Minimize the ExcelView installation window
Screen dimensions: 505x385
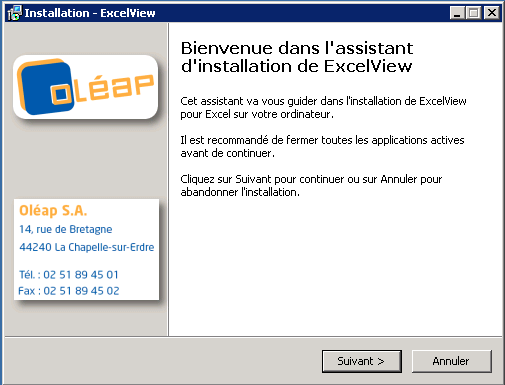click(457, 13)
